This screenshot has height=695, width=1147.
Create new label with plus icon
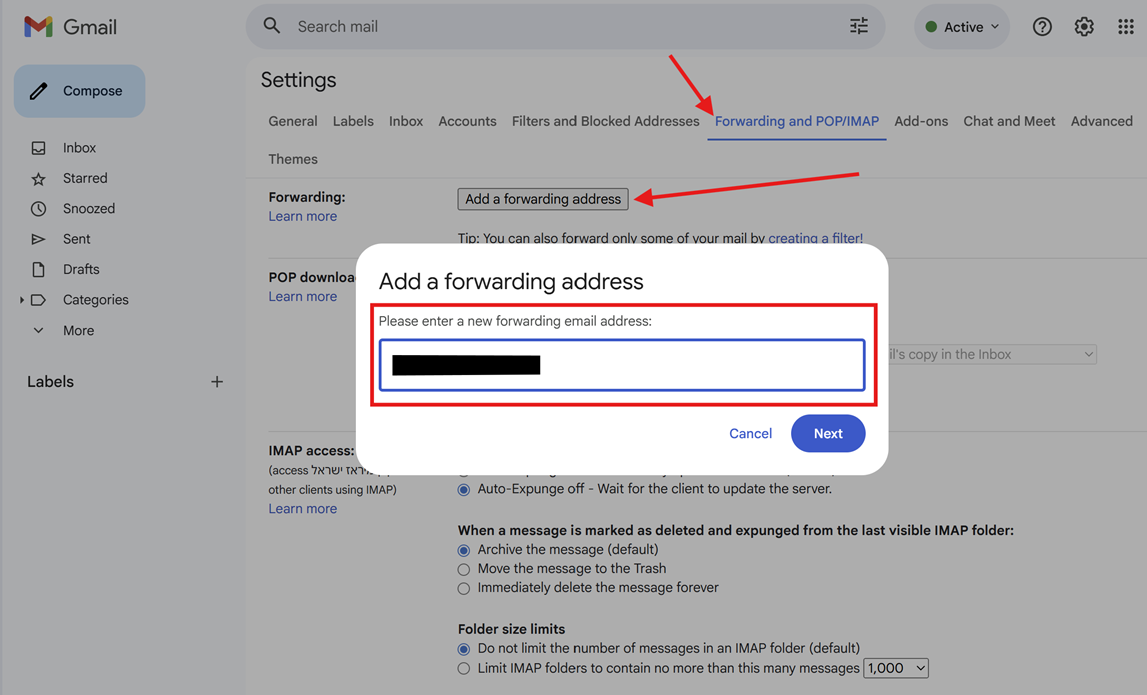[x=216, y=382]
